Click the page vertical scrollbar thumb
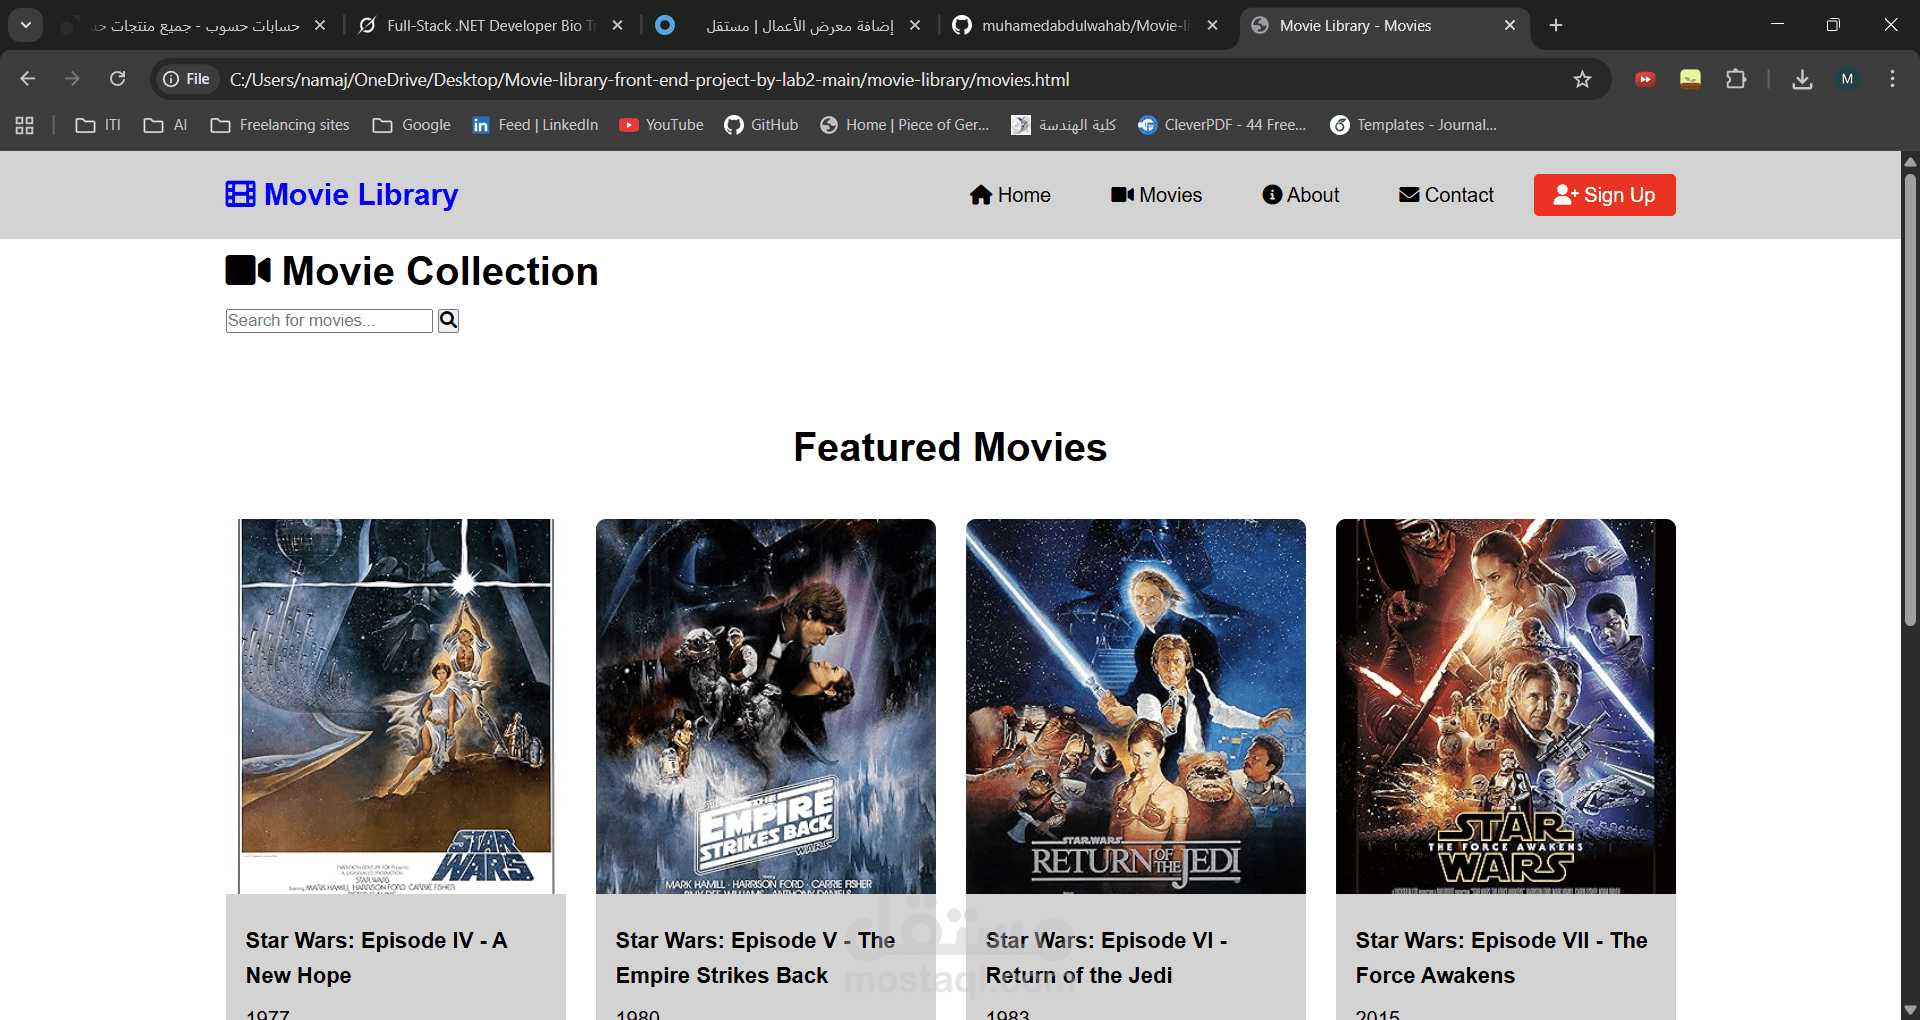The width and height of the screenshot is (1920, 1020). click(x=1910, y=400)
